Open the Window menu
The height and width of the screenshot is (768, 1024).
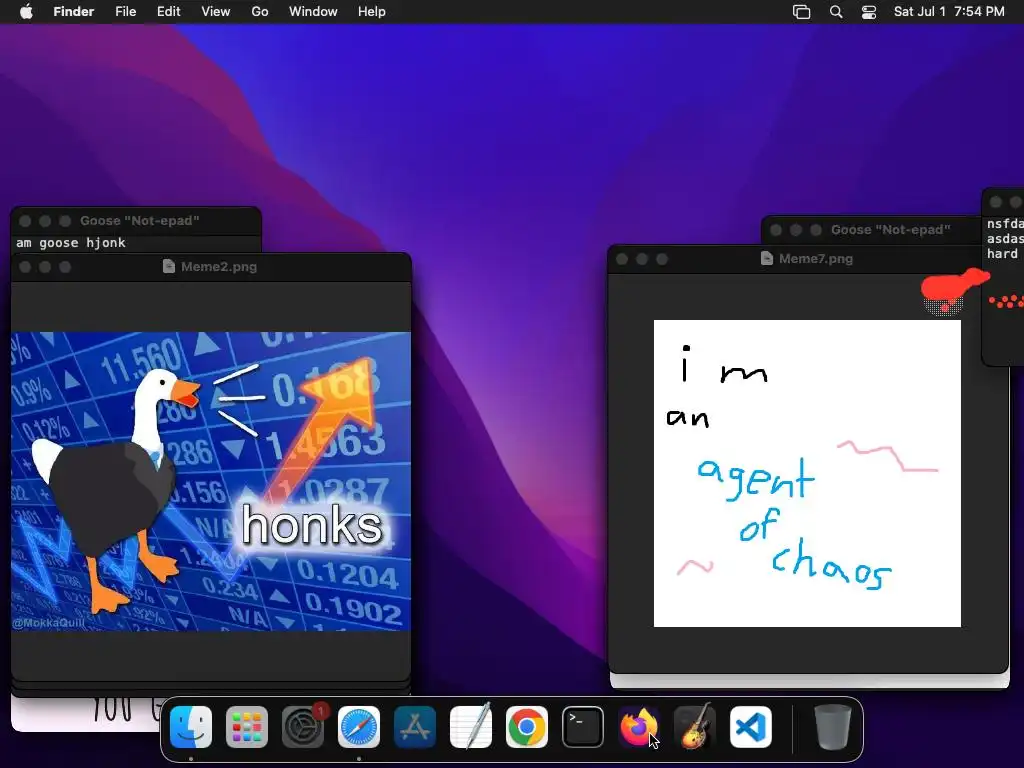(x=313, y=12)
